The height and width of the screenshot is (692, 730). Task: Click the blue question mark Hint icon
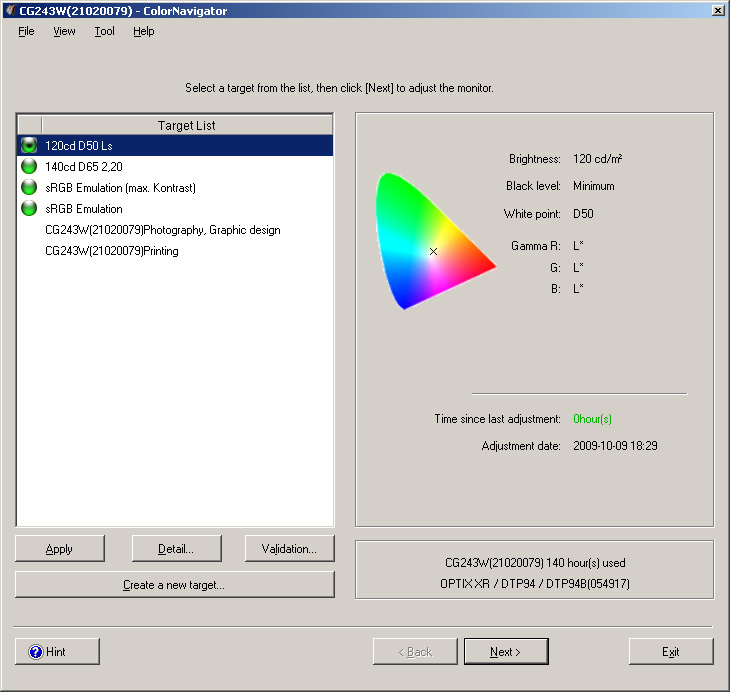click(36, 651)
